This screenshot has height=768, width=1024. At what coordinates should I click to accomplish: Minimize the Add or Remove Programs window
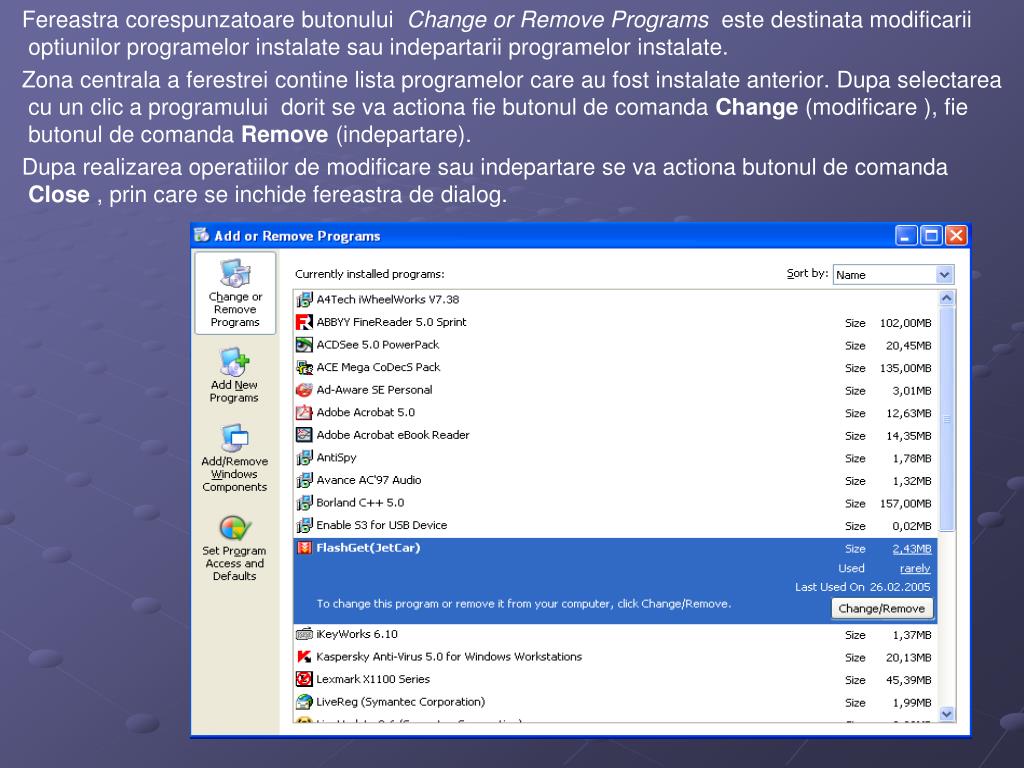click(x=906, y=236)
